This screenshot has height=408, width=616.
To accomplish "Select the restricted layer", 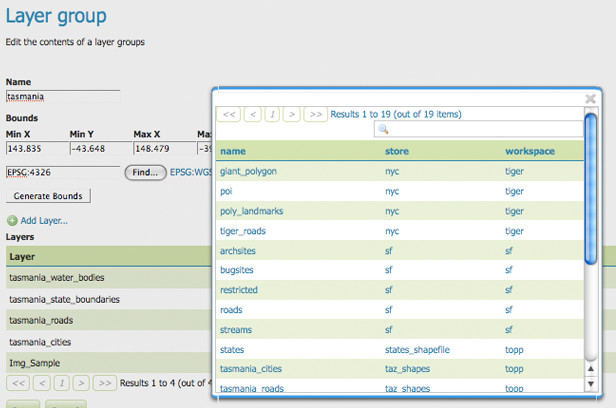I will pos(239,290).
